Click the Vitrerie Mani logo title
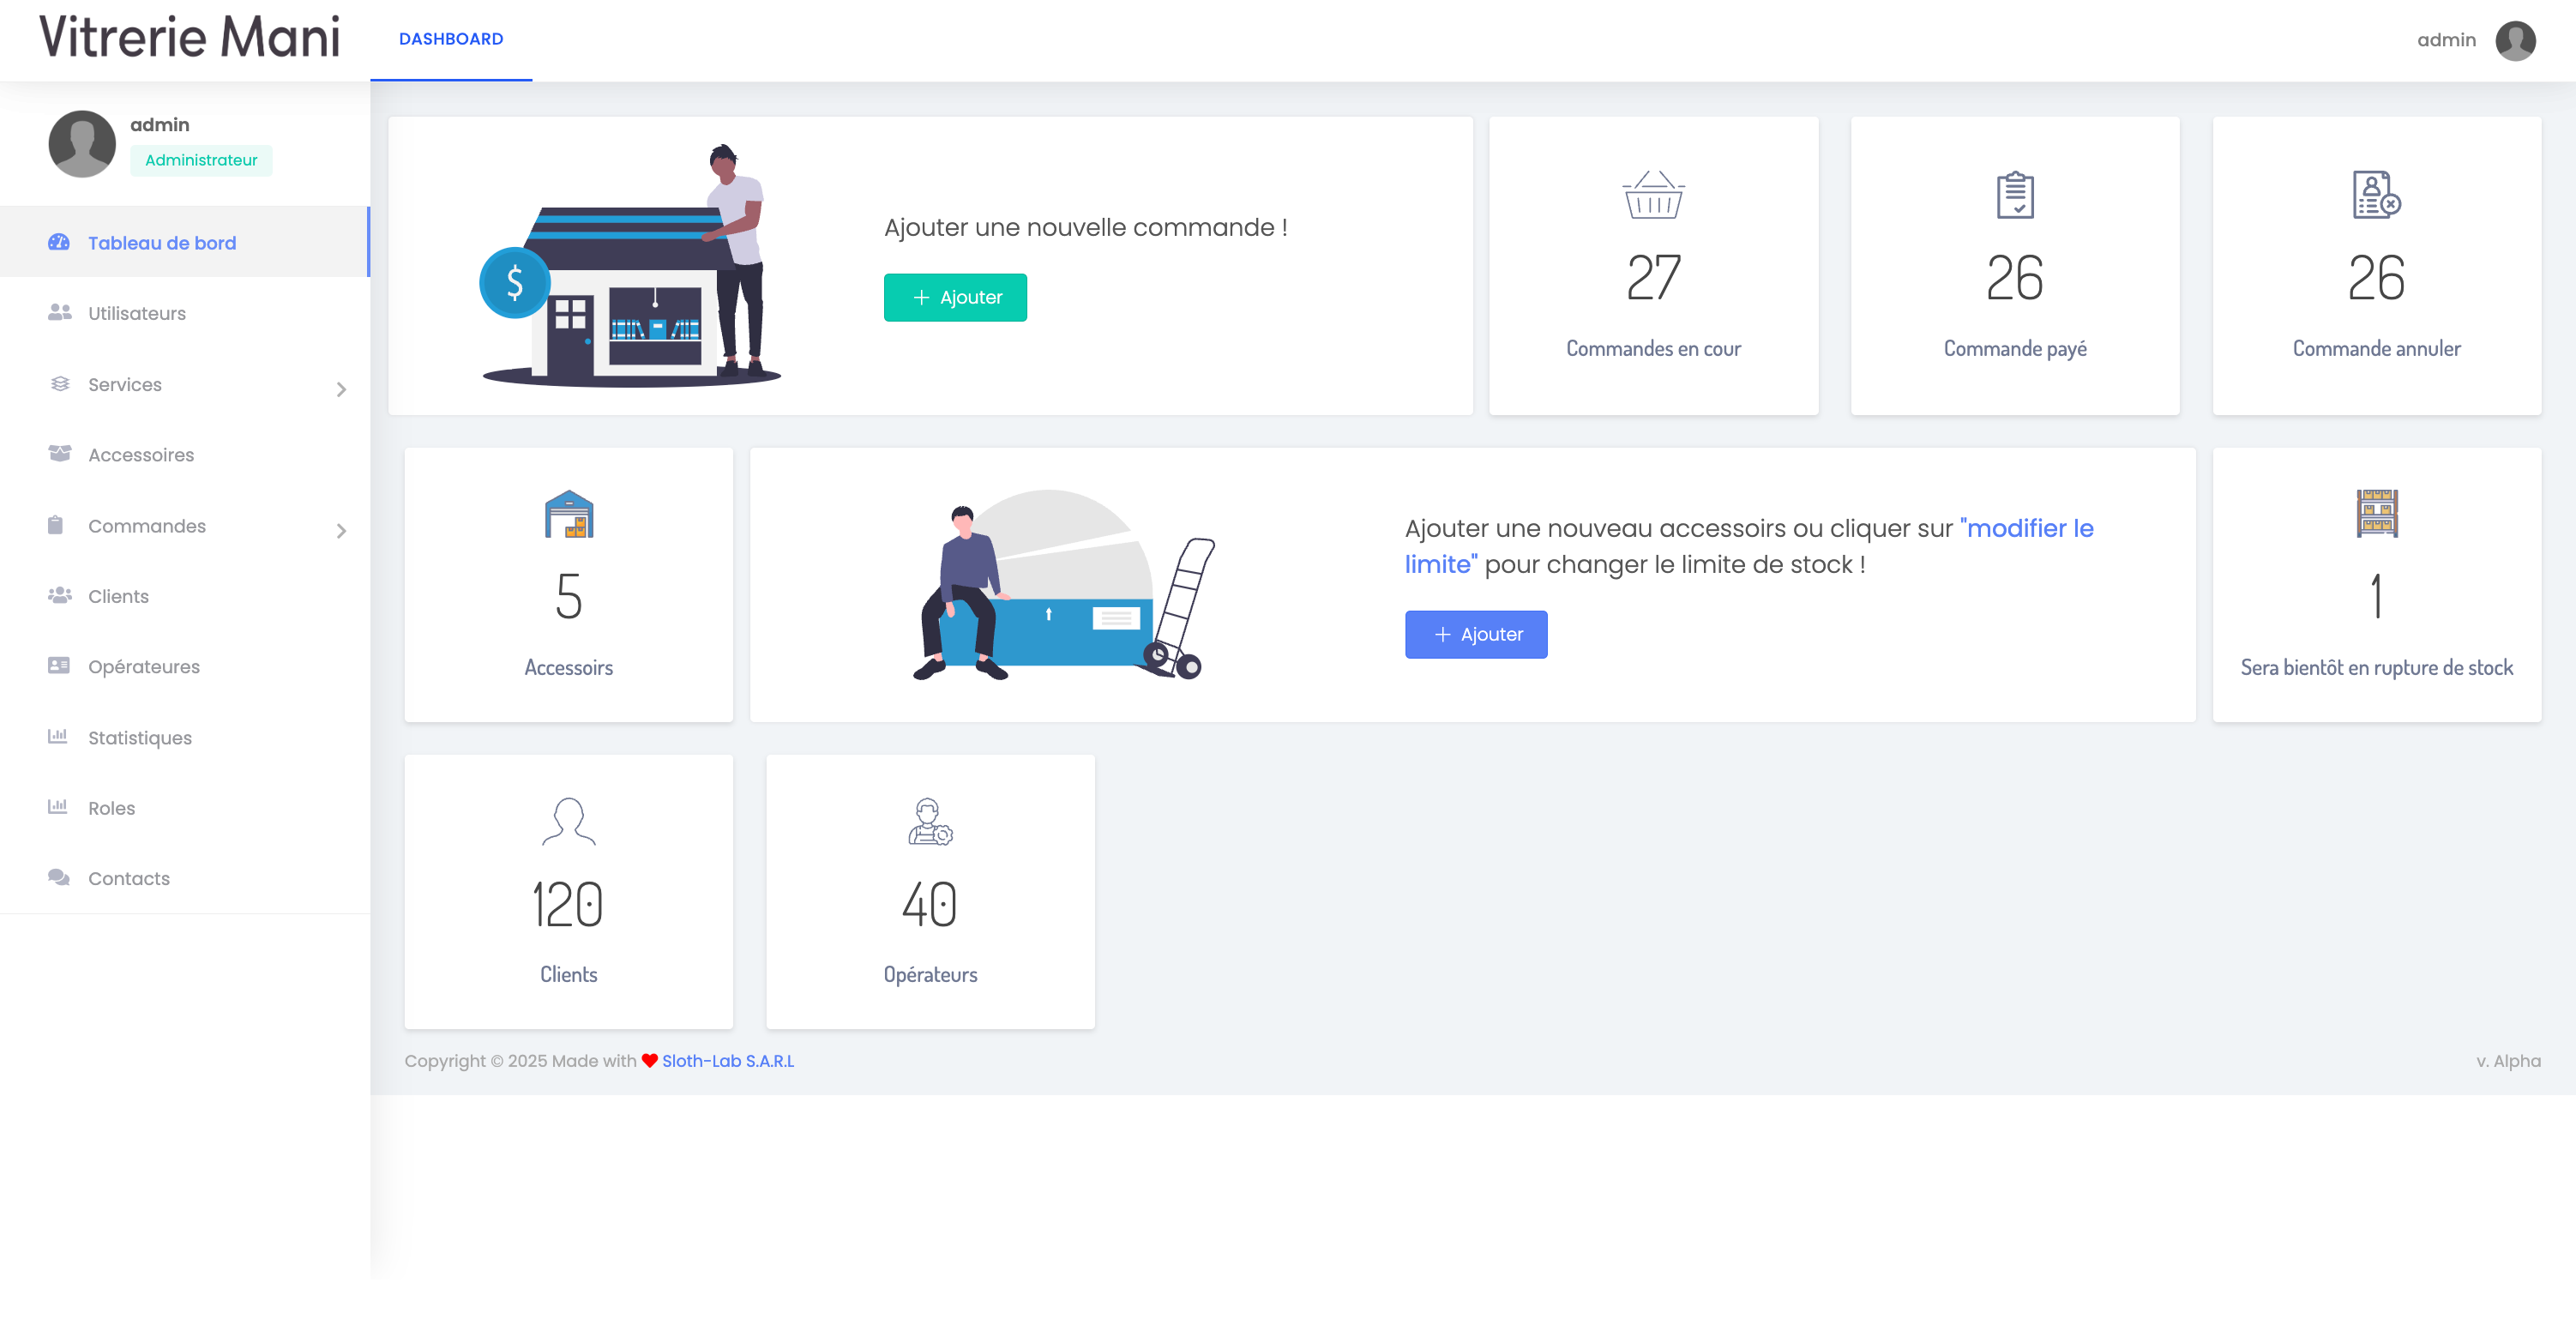2576x1319 pixels. 190,38
